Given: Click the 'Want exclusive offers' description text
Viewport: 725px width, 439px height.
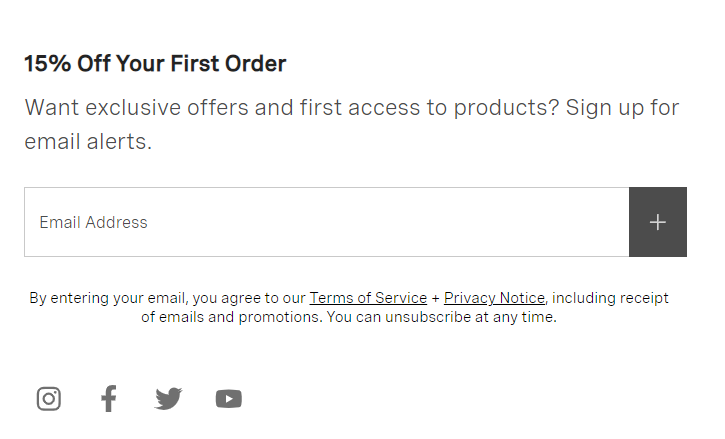Looking at the screenshot, I should [x=351, y=124].
